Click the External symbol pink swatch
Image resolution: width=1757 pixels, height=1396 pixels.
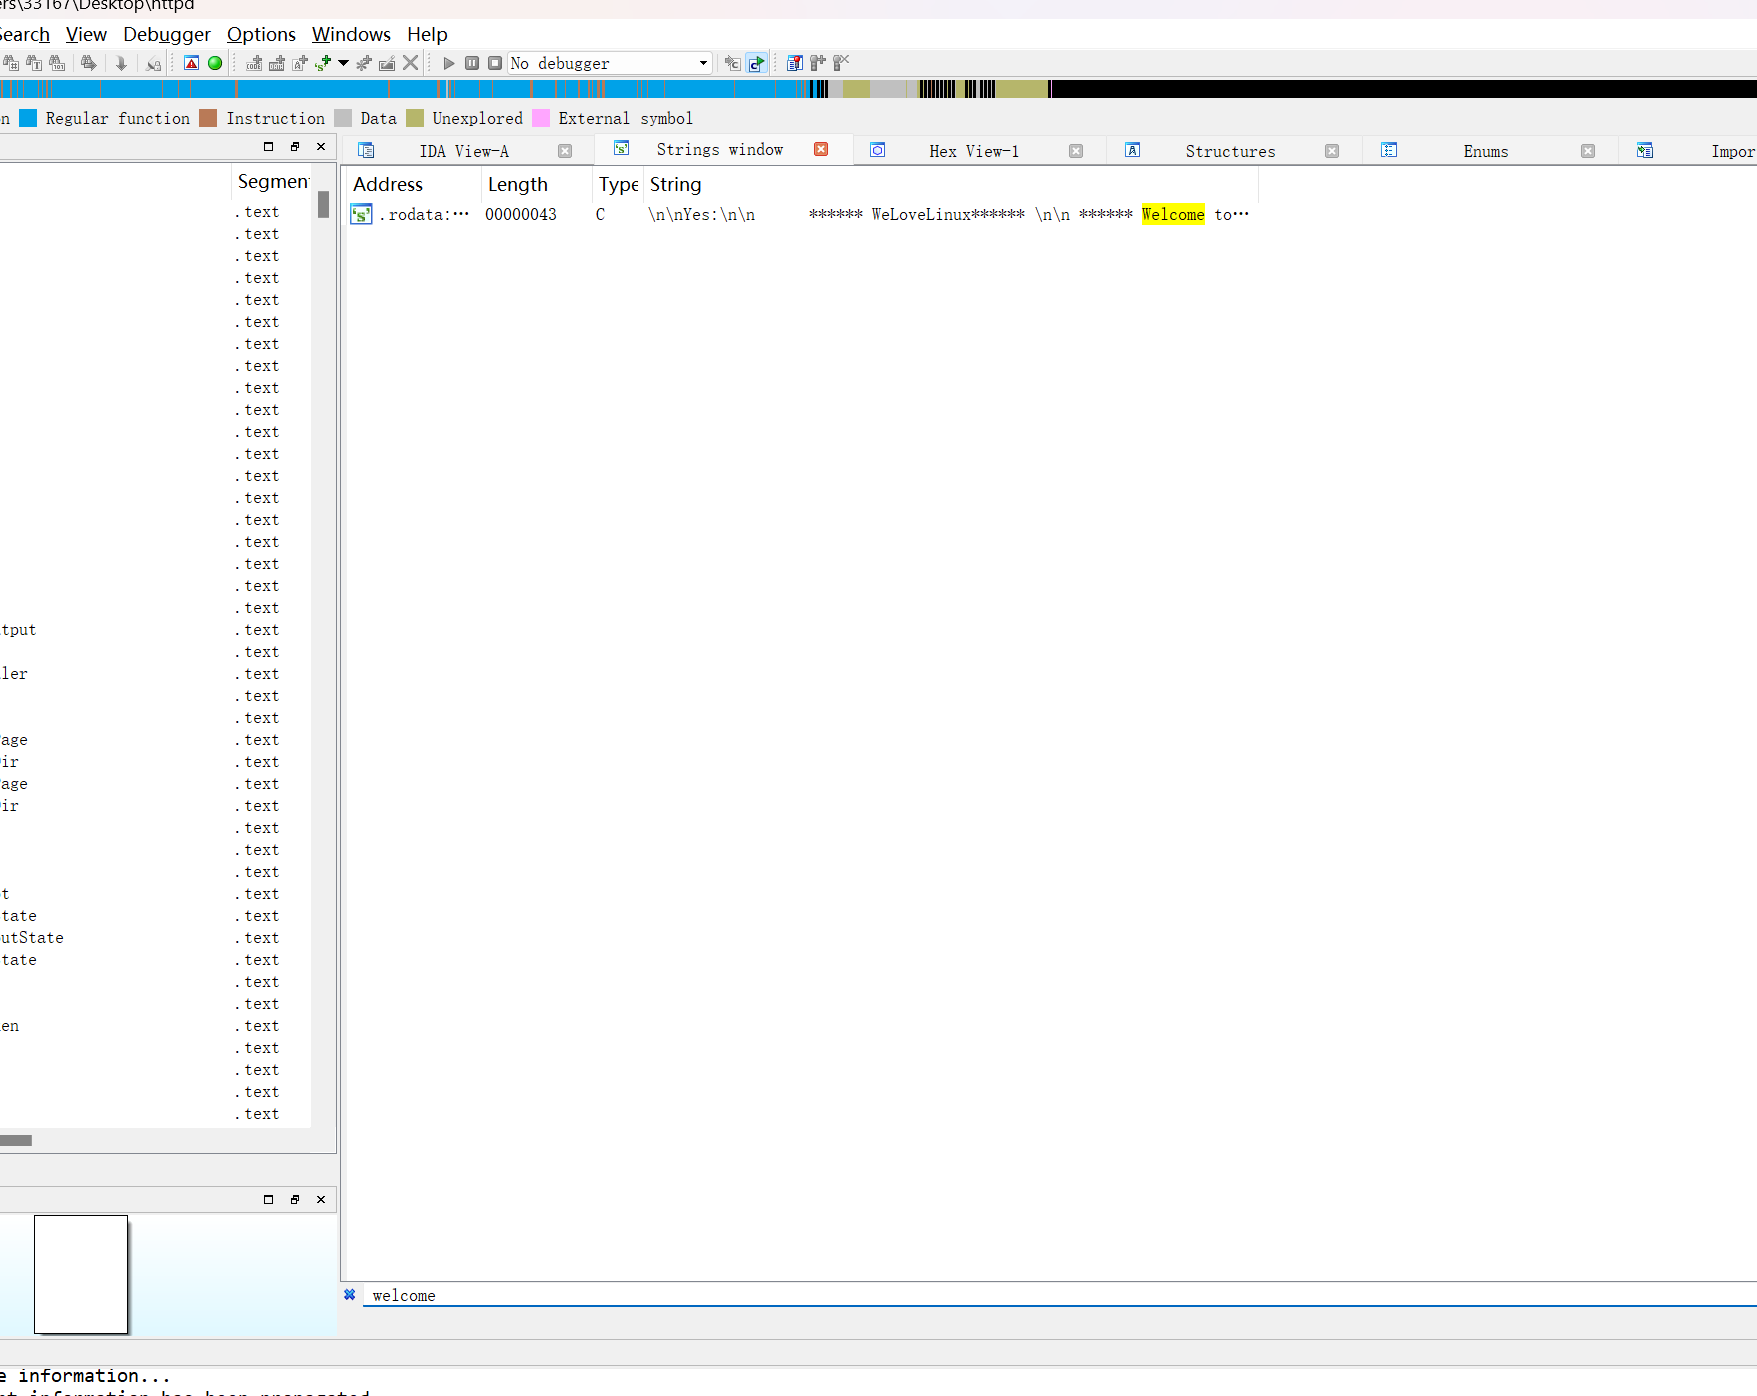click(x=541, y=118)
